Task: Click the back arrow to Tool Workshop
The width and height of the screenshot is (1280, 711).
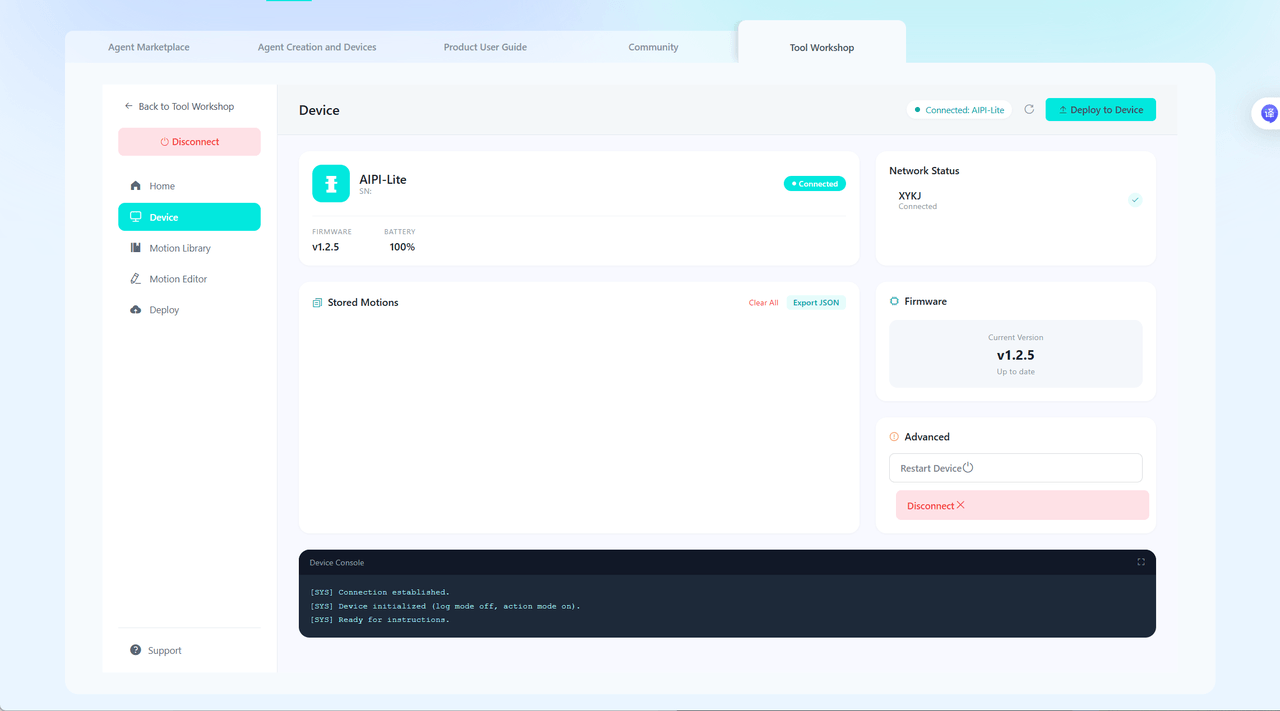Action: [x=128, y=106]
